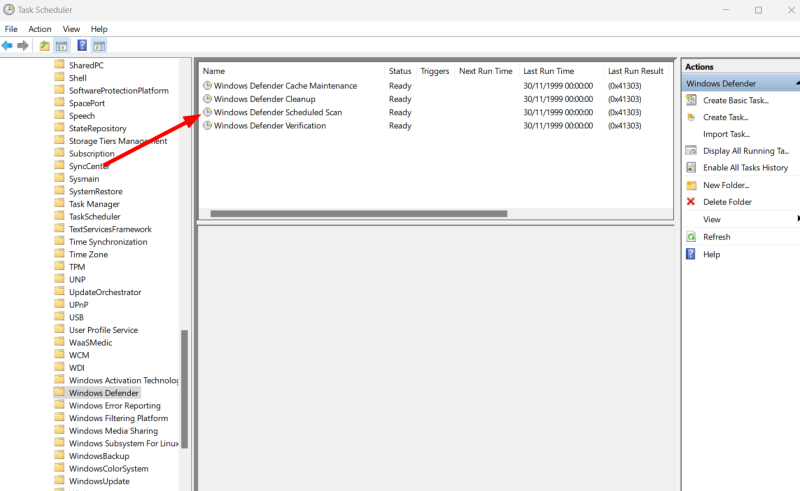Select the WaaSMedic folder
This screenshot has width=800, height=491.
coord(91,342)
